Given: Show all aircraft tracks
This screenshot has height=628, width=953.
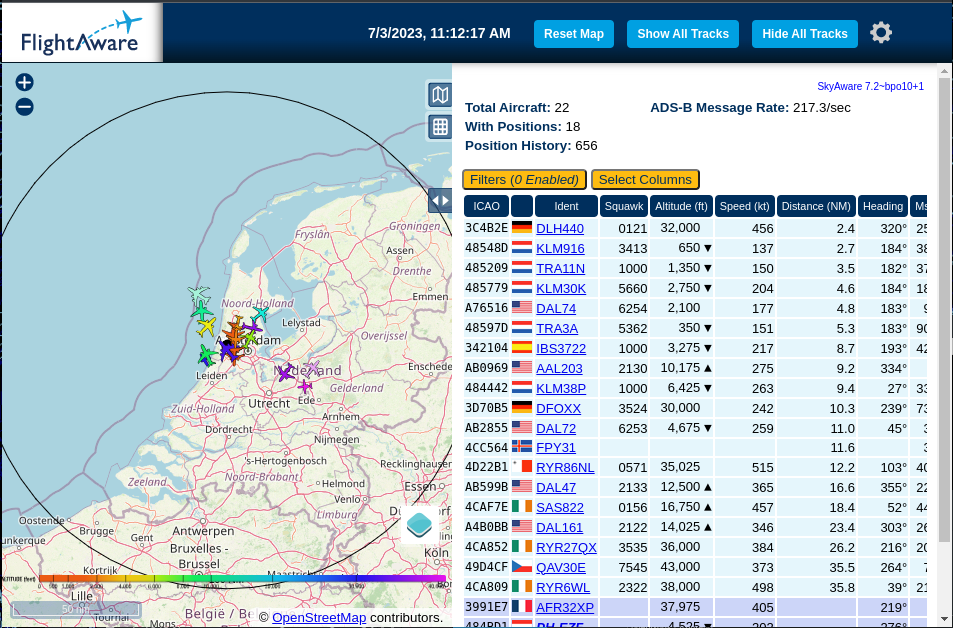Looking at the screenshot, I should point(683,34).
